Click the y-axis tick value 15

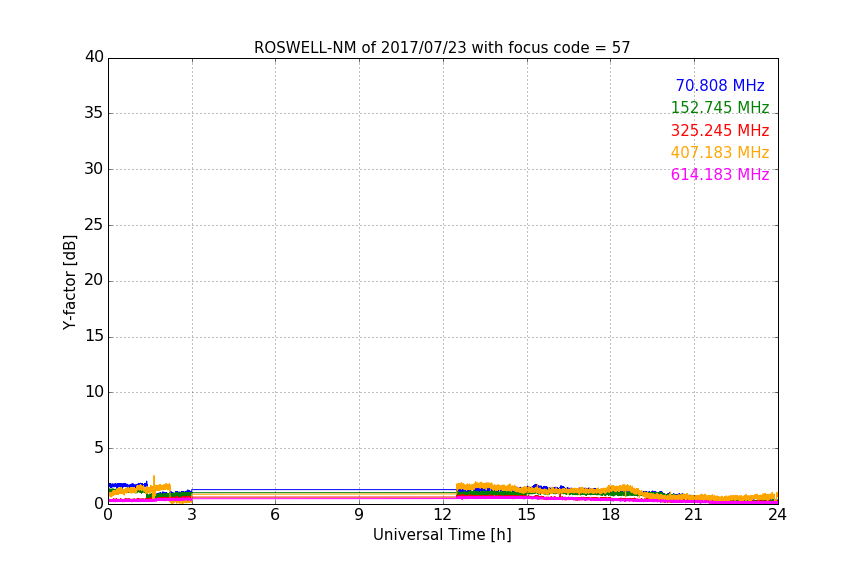click(x=94, y=336)
